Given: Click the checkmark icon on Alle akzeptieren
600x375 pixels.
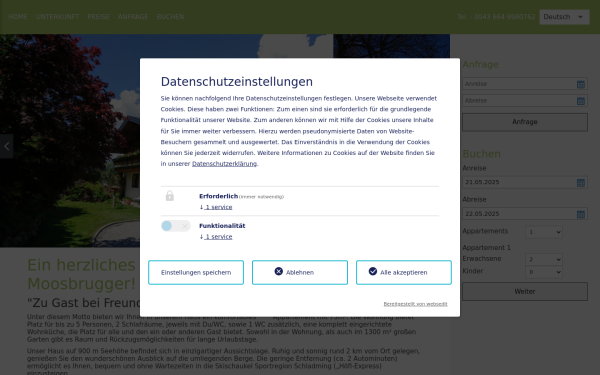Looking at the screenshot, I should (x=373, y=271).
